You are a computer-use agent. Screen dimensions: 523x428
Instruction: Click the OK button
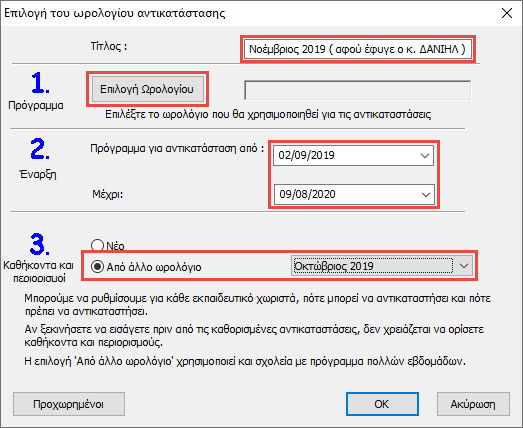tap(382, 404)
